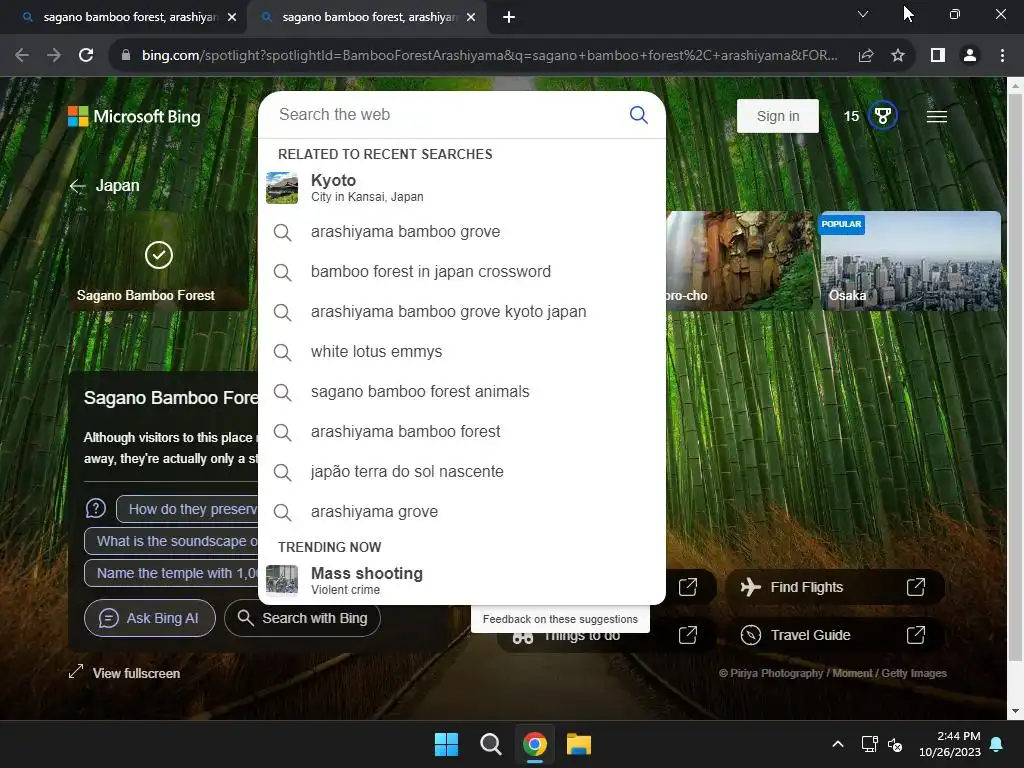Switch to the second sagano bamboo forest tab

tap(370, 17)
